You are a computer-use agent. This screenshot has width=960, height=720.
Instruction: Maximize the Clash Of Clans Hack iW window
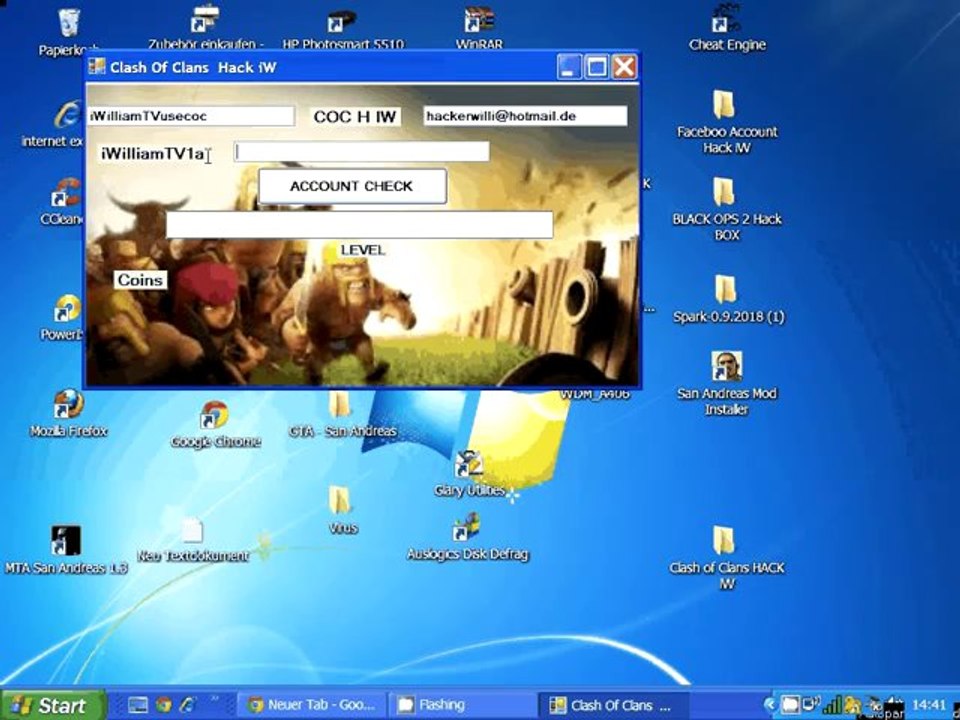pos(597,67)
